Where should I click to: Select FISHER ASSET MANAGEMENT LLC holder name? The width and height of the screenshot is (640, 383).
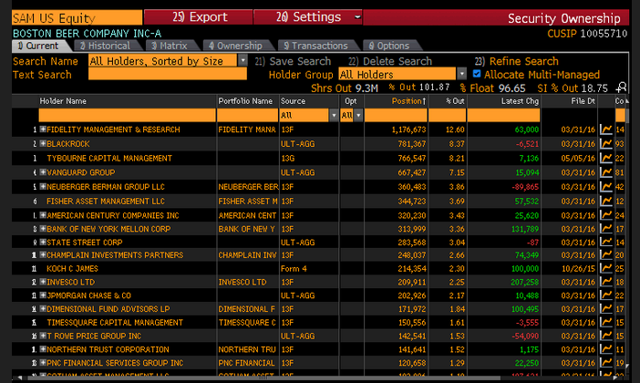[x=105, y=201]
